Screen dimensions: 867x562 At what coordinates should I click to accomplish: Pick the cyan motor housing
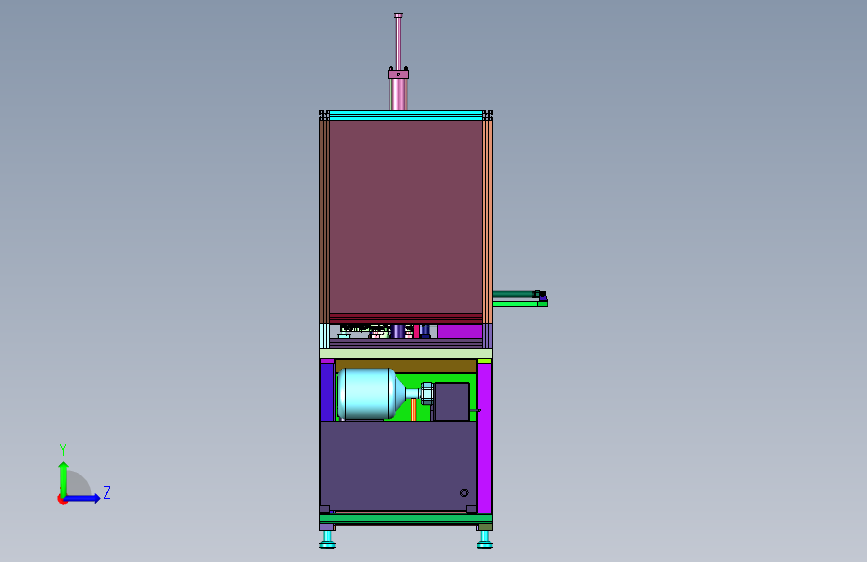click(368, 393)
